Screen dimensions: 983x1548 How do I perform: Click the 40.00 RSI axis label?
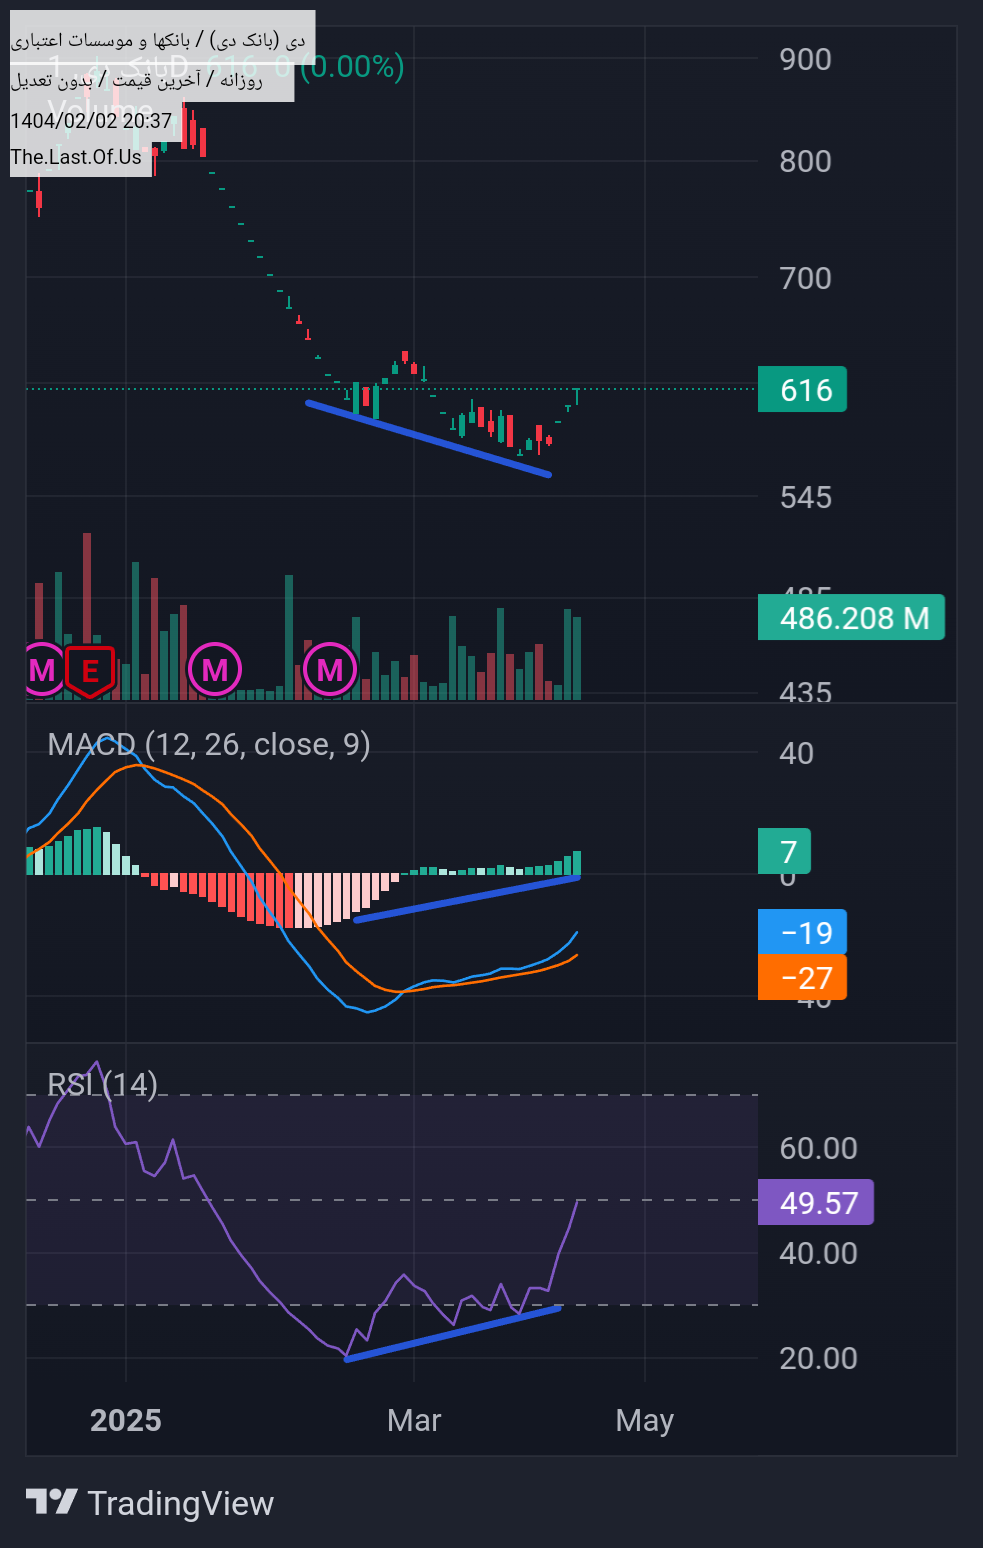[818, 1253]
